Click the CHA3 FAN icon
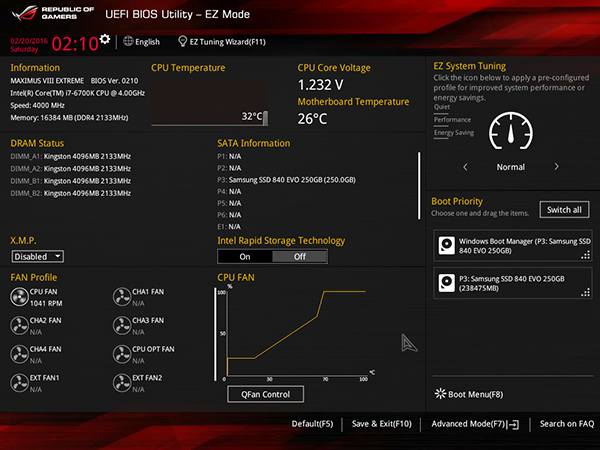 [122, 326]
